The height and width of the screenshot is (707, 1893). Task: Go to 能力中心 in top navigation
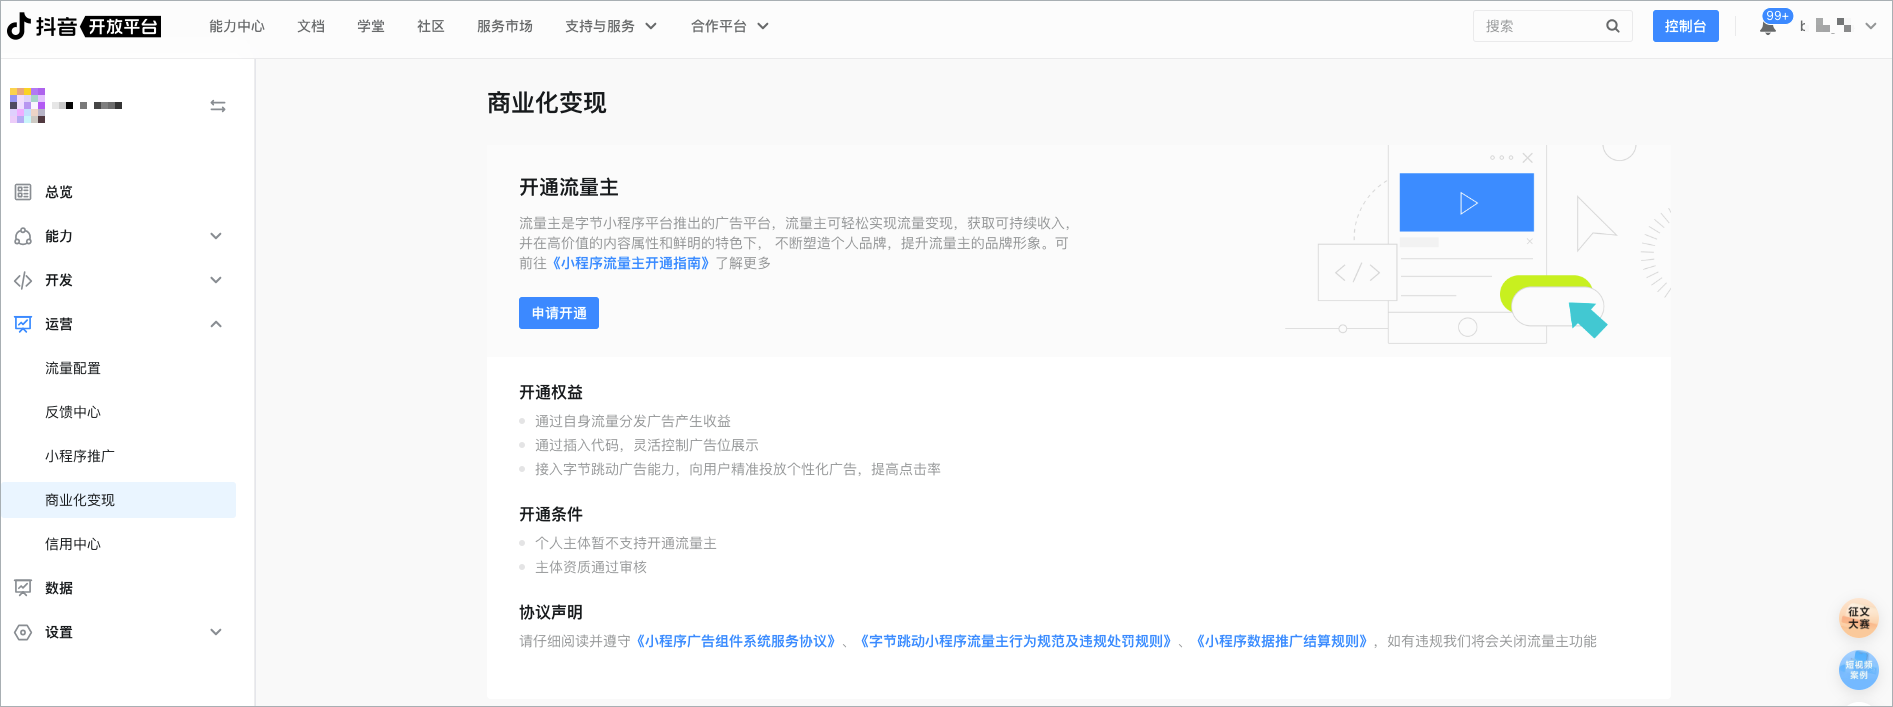point(237,26)
